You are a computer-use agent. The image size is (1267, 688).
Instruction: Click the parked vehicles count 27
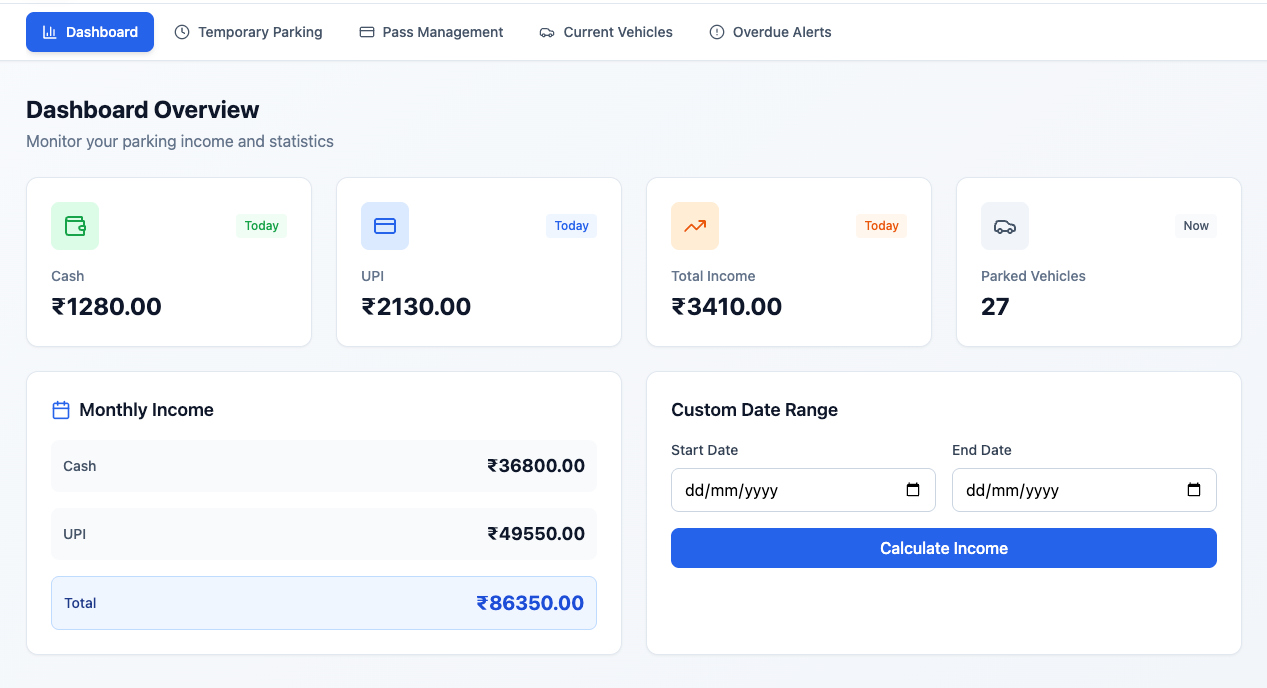point(995,307)
